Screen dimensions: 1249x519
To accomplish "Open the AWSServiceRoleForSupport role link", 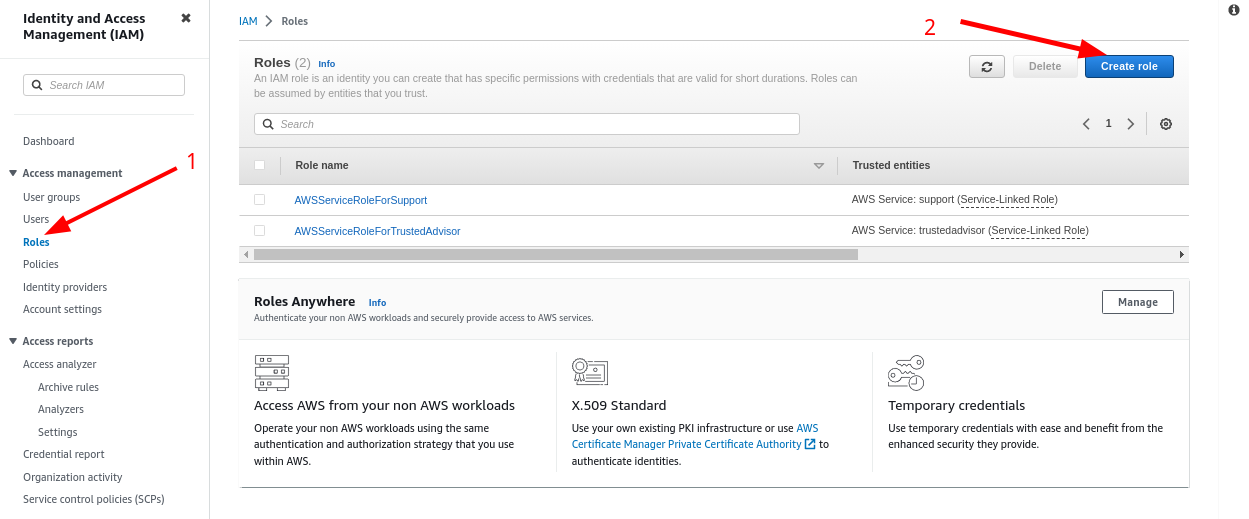I will (x=361, y=200).
